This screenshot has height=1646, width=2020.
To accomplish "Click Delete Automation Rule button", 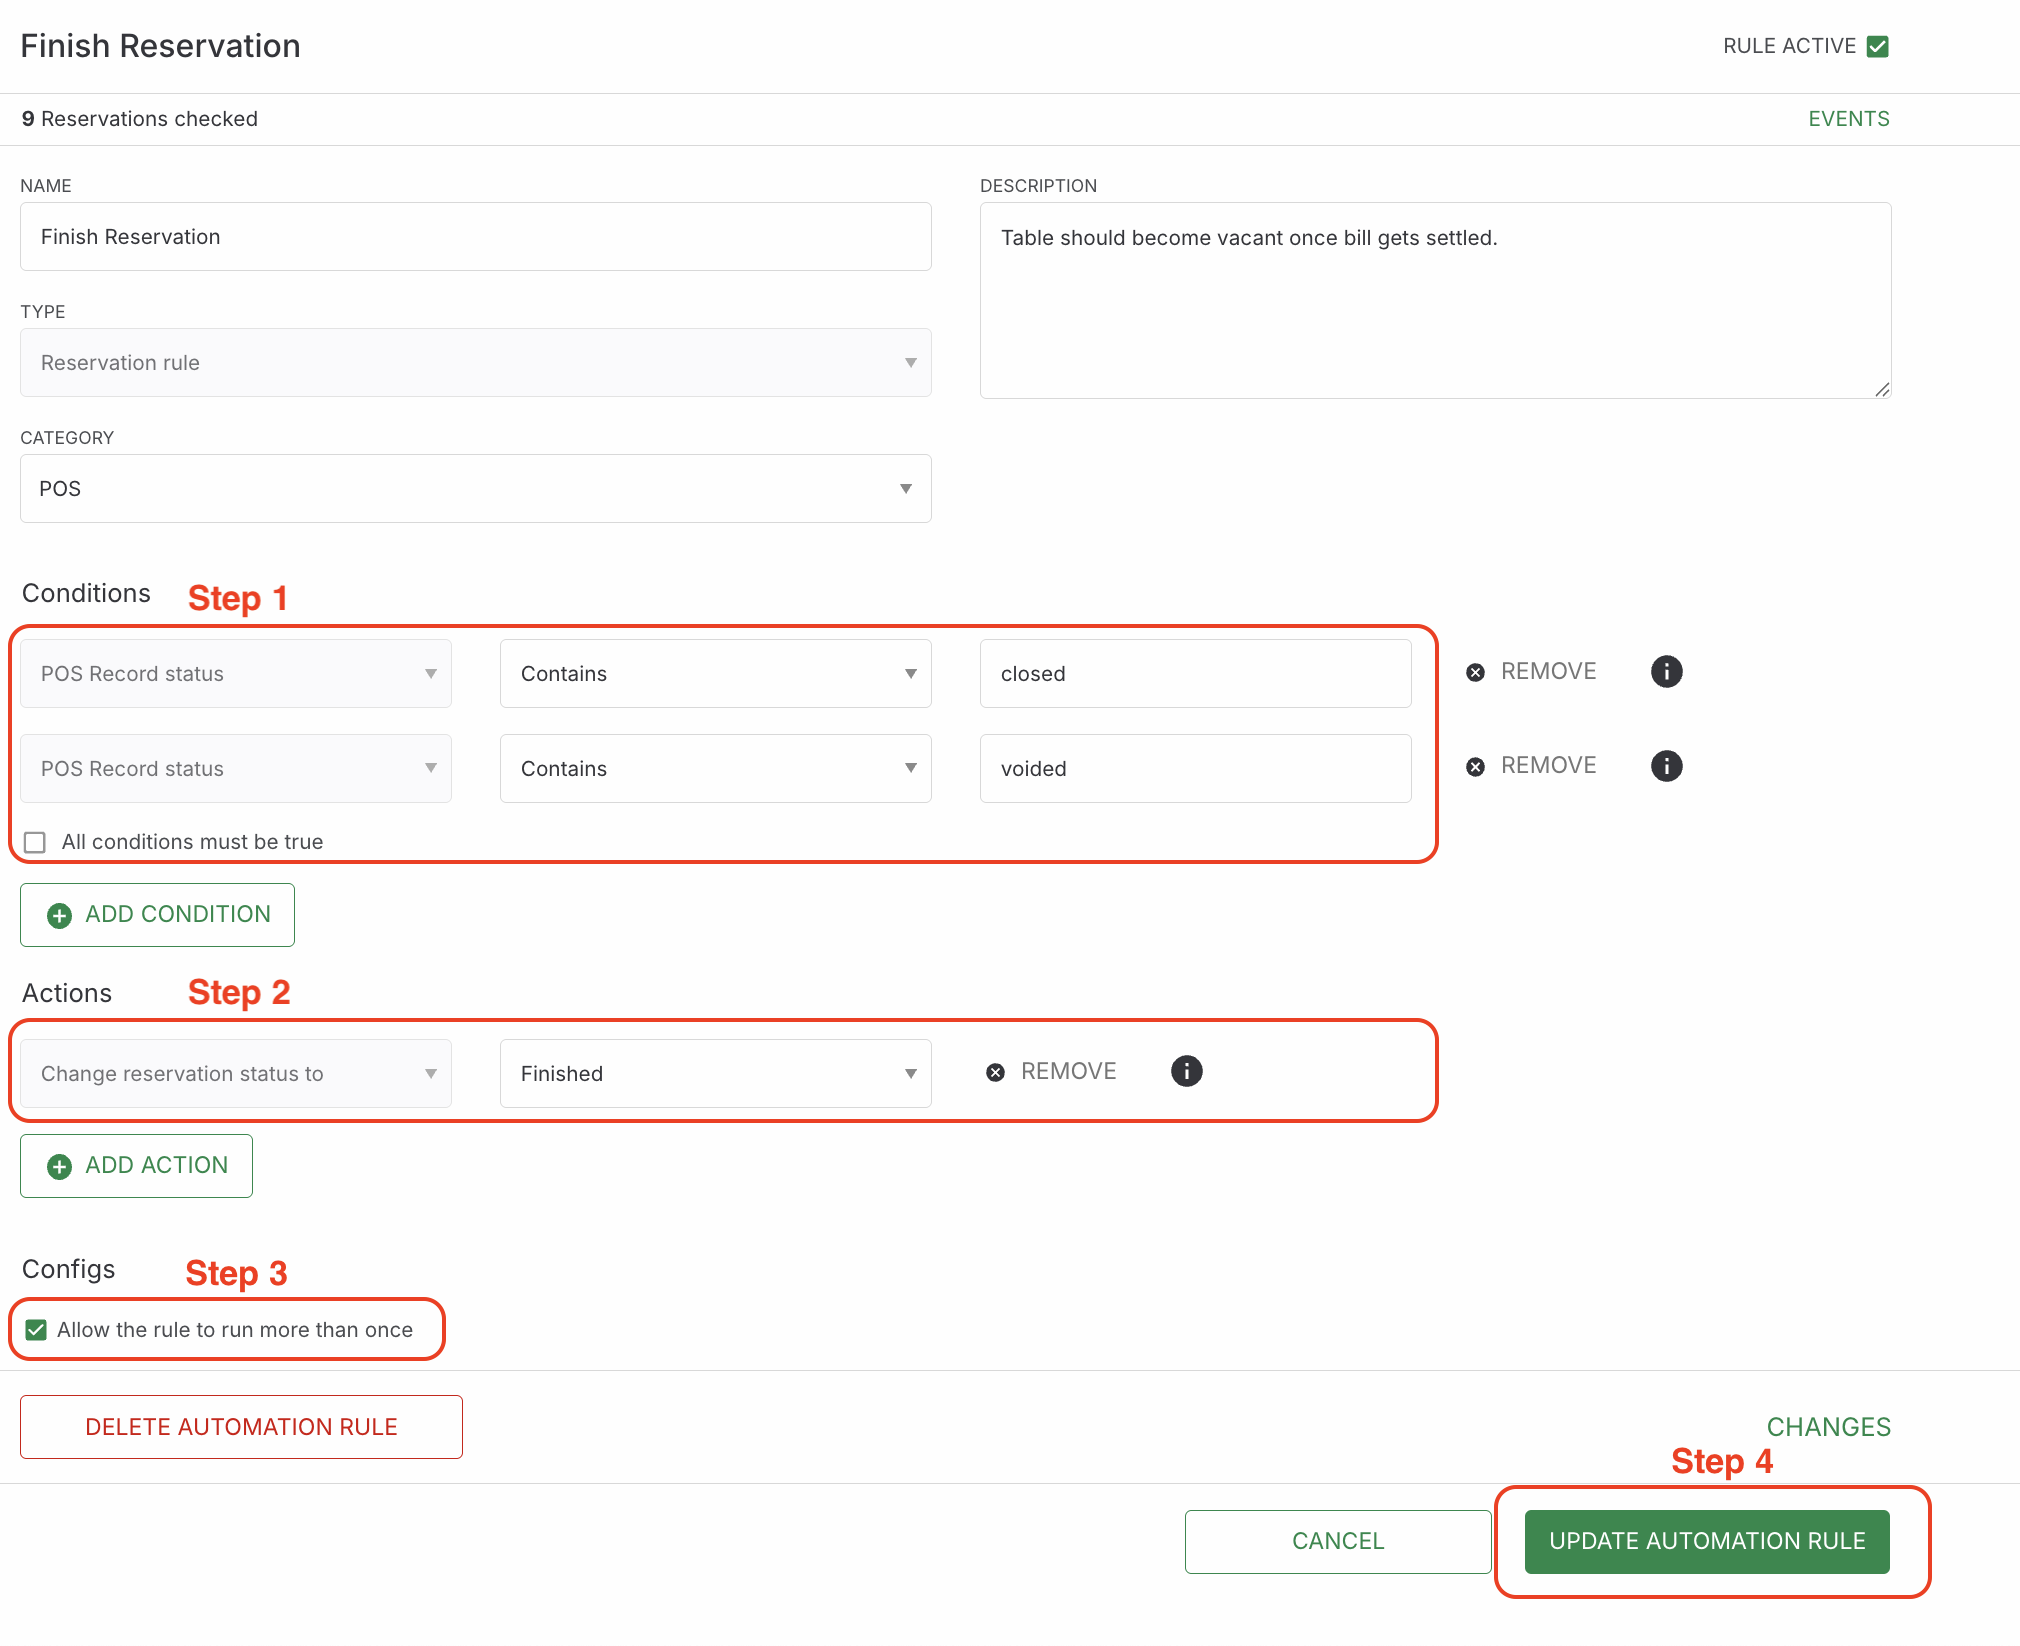I will point(241,1427).
